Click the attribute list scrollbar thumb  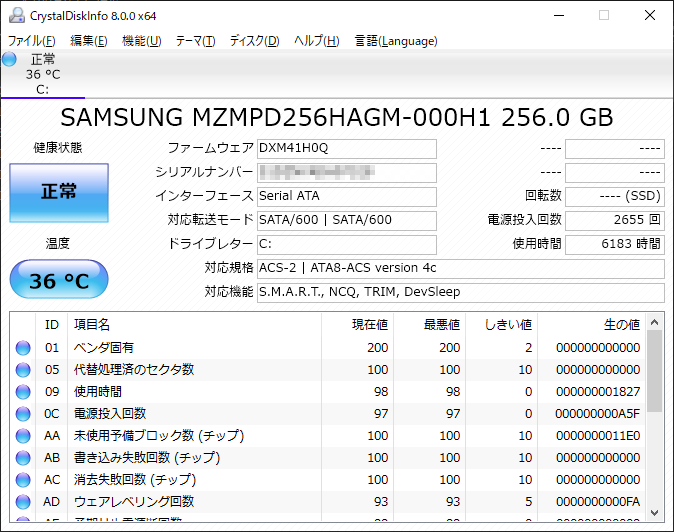655,372
